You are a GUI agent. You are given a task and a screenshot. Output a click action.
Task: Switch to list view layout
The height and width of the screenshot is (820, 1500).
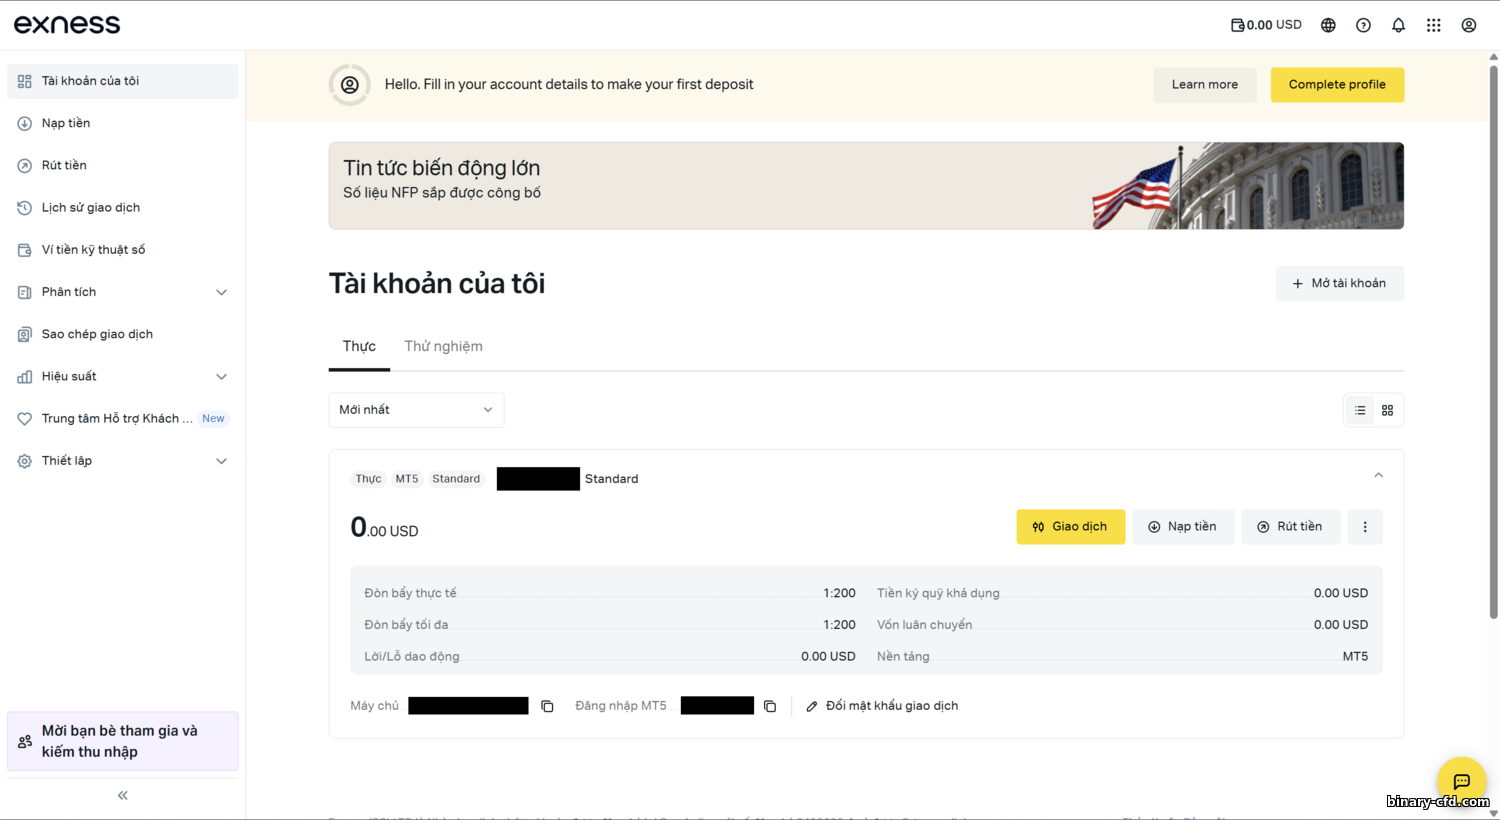(1360, 410)
